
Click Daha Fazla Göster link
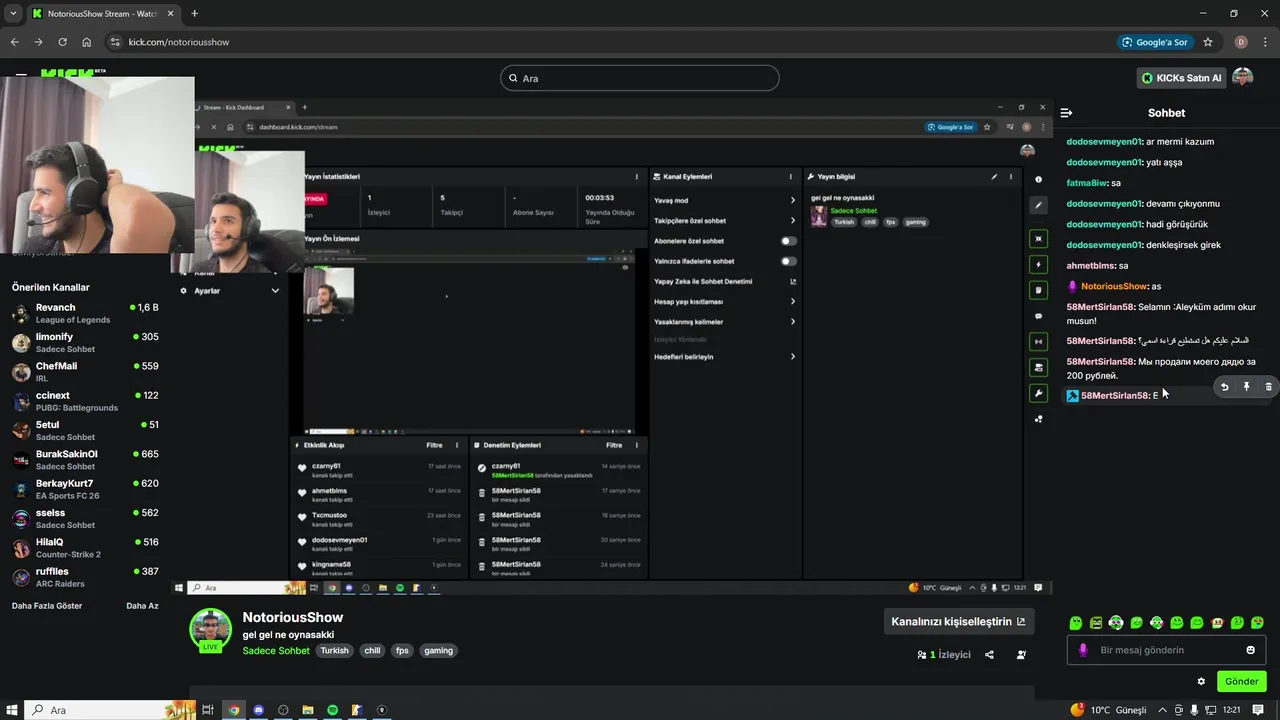47,606
